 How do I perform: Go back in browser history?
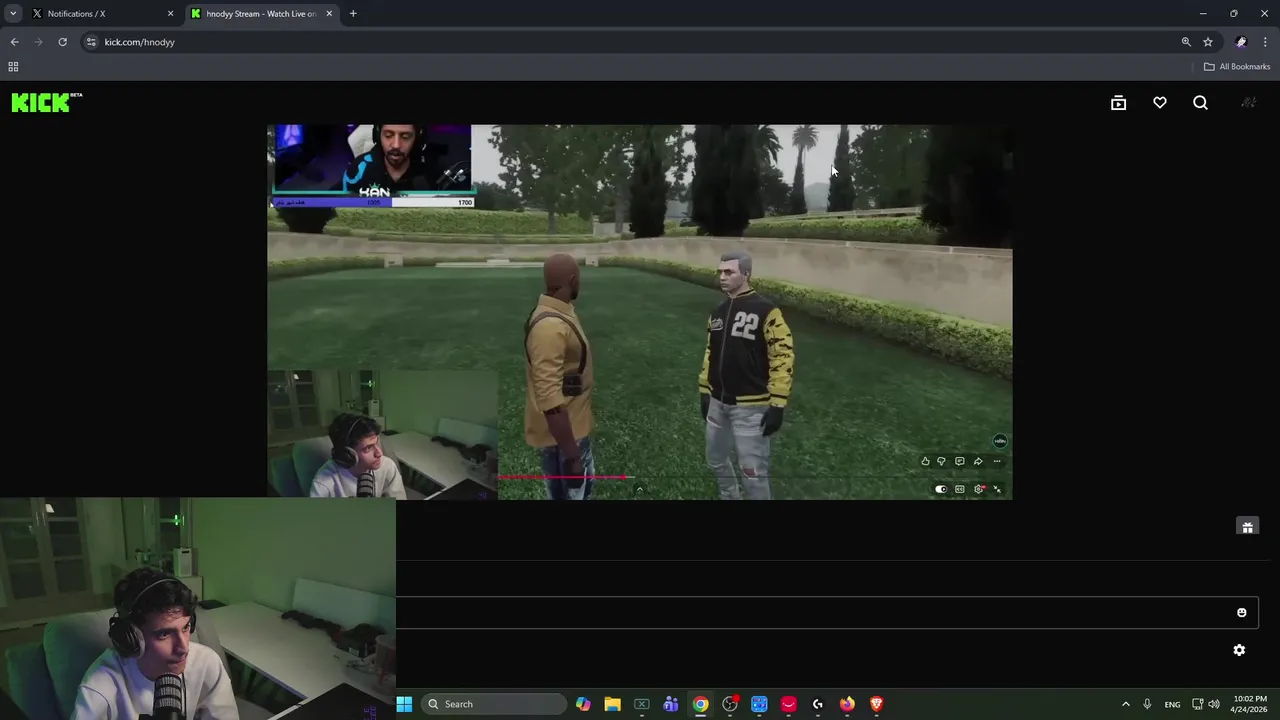14,42
